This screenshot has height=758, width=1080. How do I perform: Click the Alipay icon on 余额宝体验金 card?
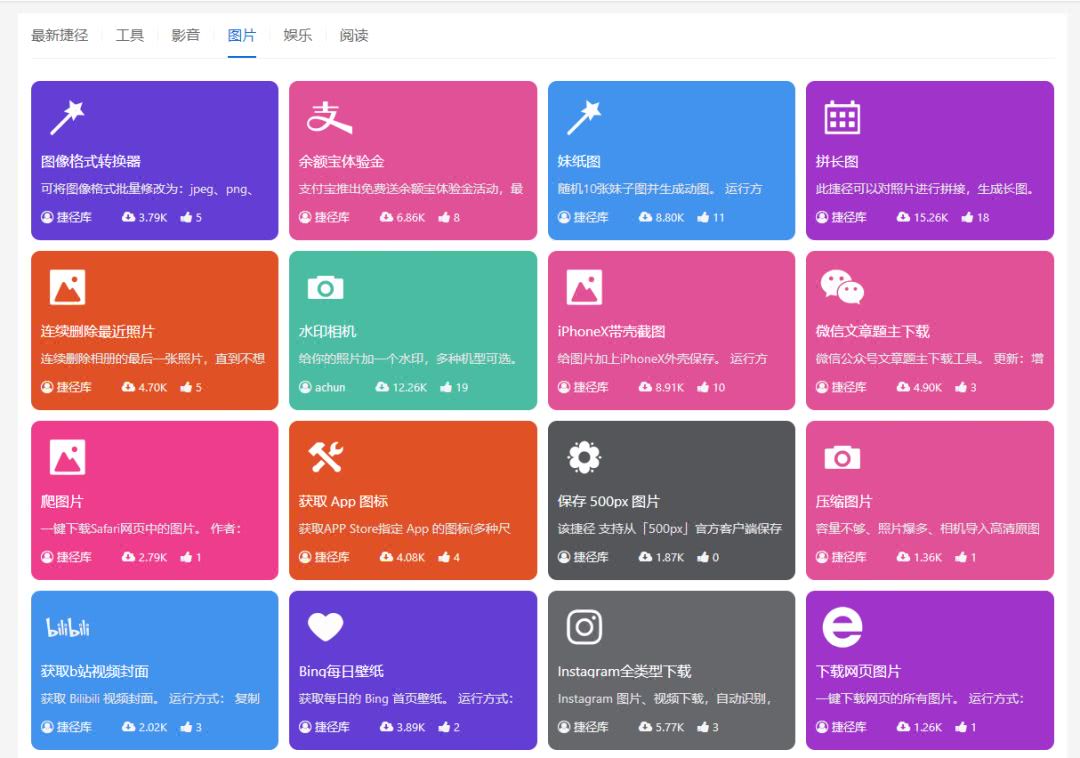(x=328, y=118)
